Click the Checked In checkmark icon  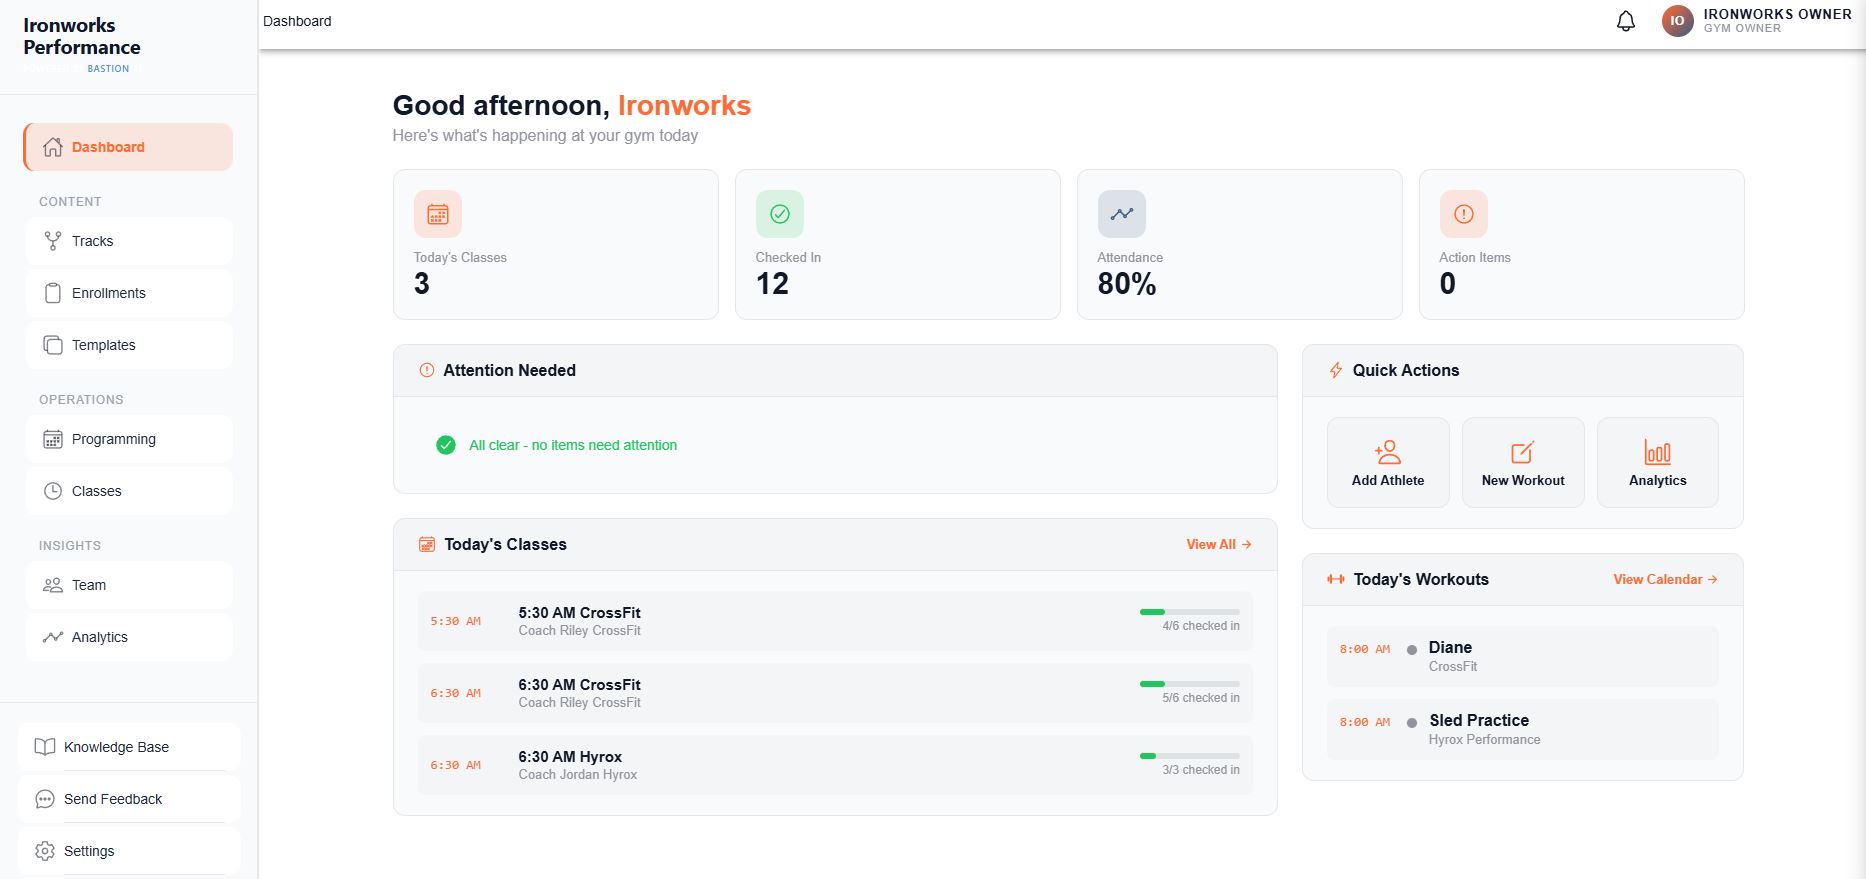click(x=780, y=214)
